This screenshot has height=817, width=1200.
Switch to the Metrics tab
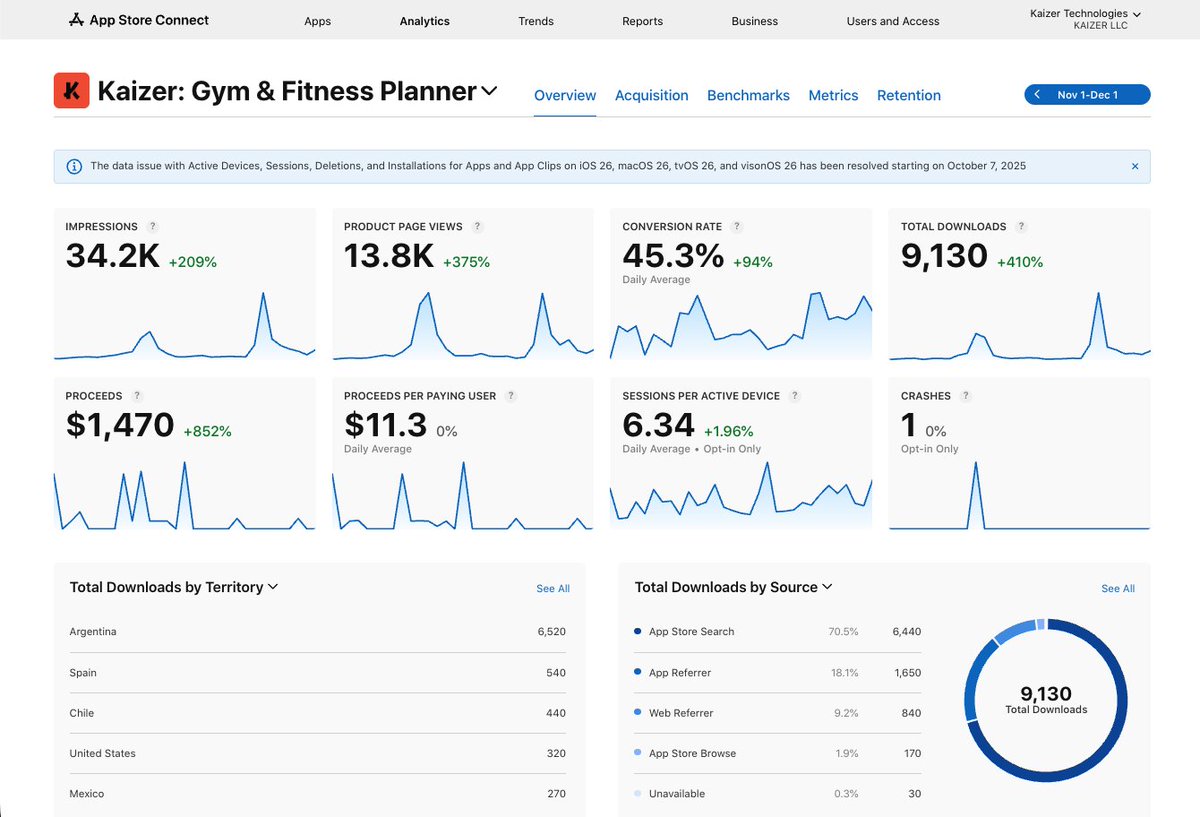[833, 96]
